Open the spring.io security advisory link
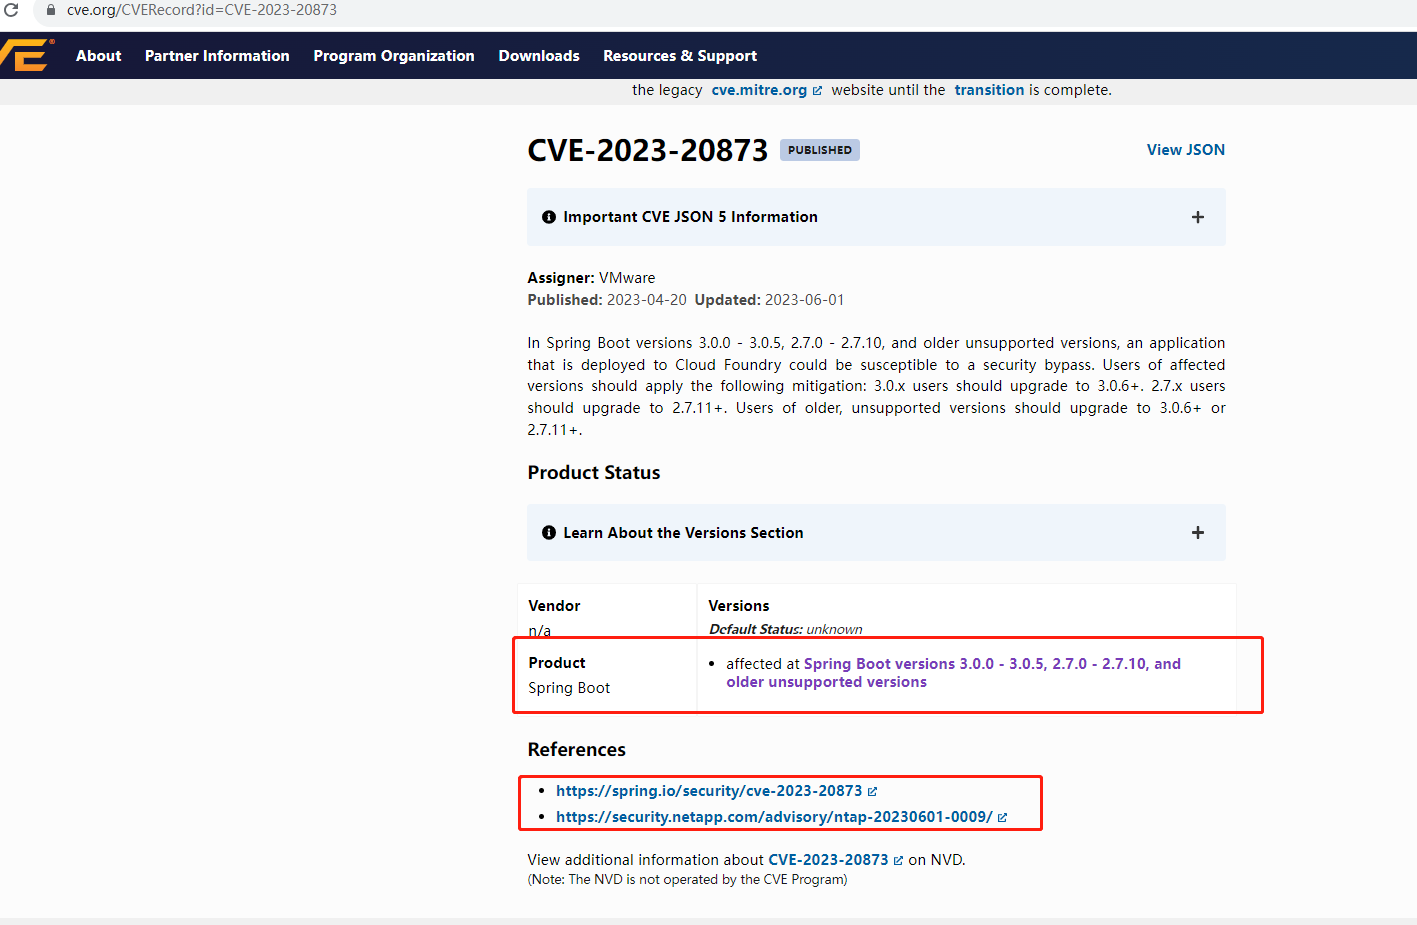The image size is (1417, 925). [709, 790]
